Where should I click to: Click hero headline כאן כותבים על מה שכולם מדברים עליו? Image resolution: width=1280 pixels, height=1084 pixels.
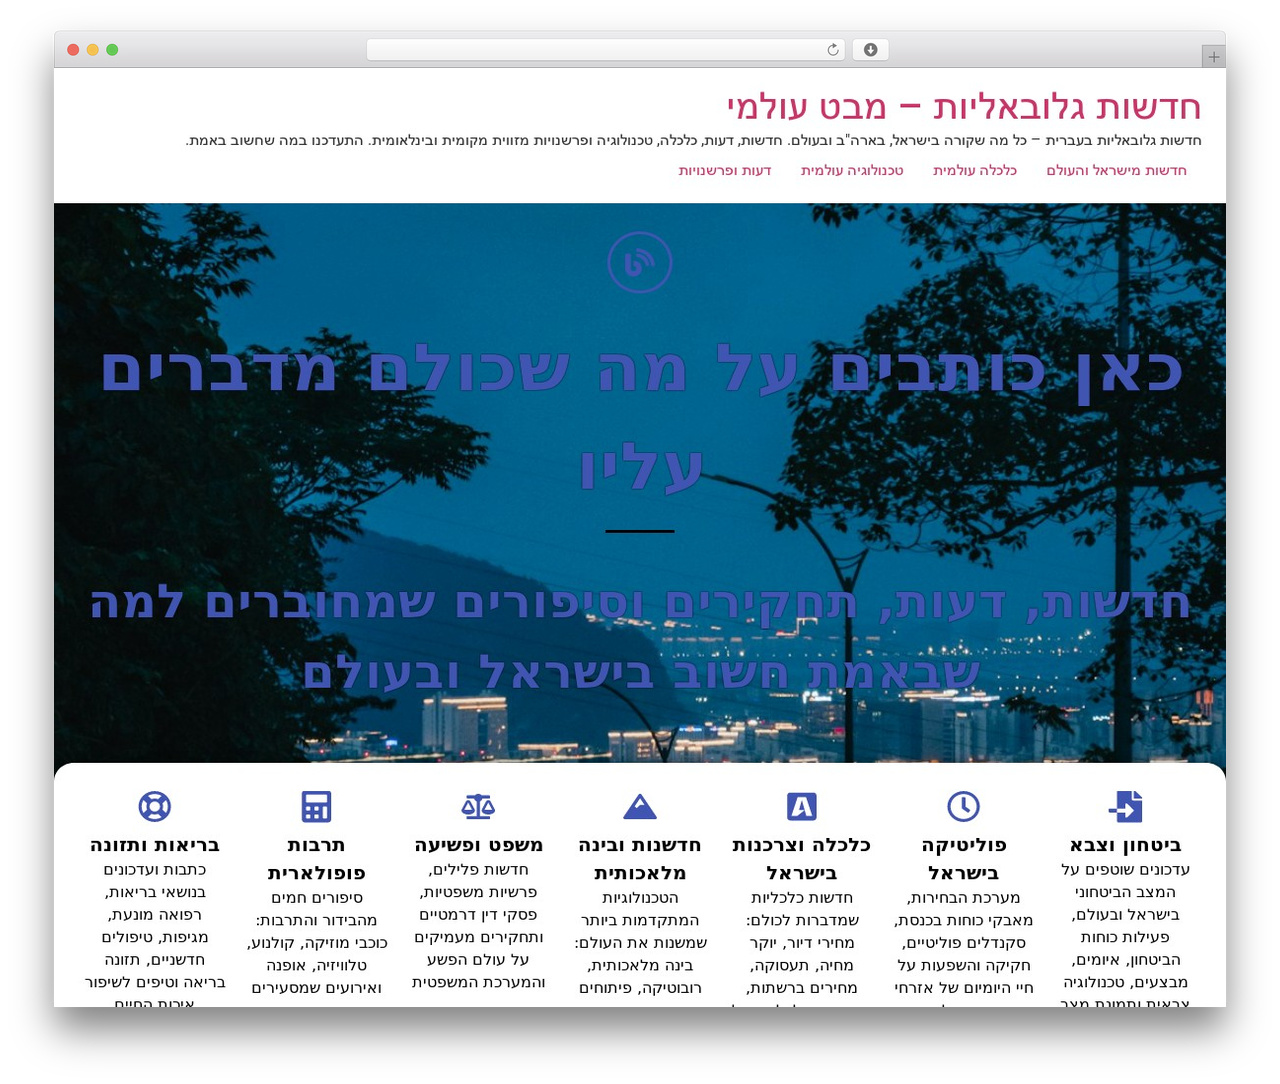[640, 419]
